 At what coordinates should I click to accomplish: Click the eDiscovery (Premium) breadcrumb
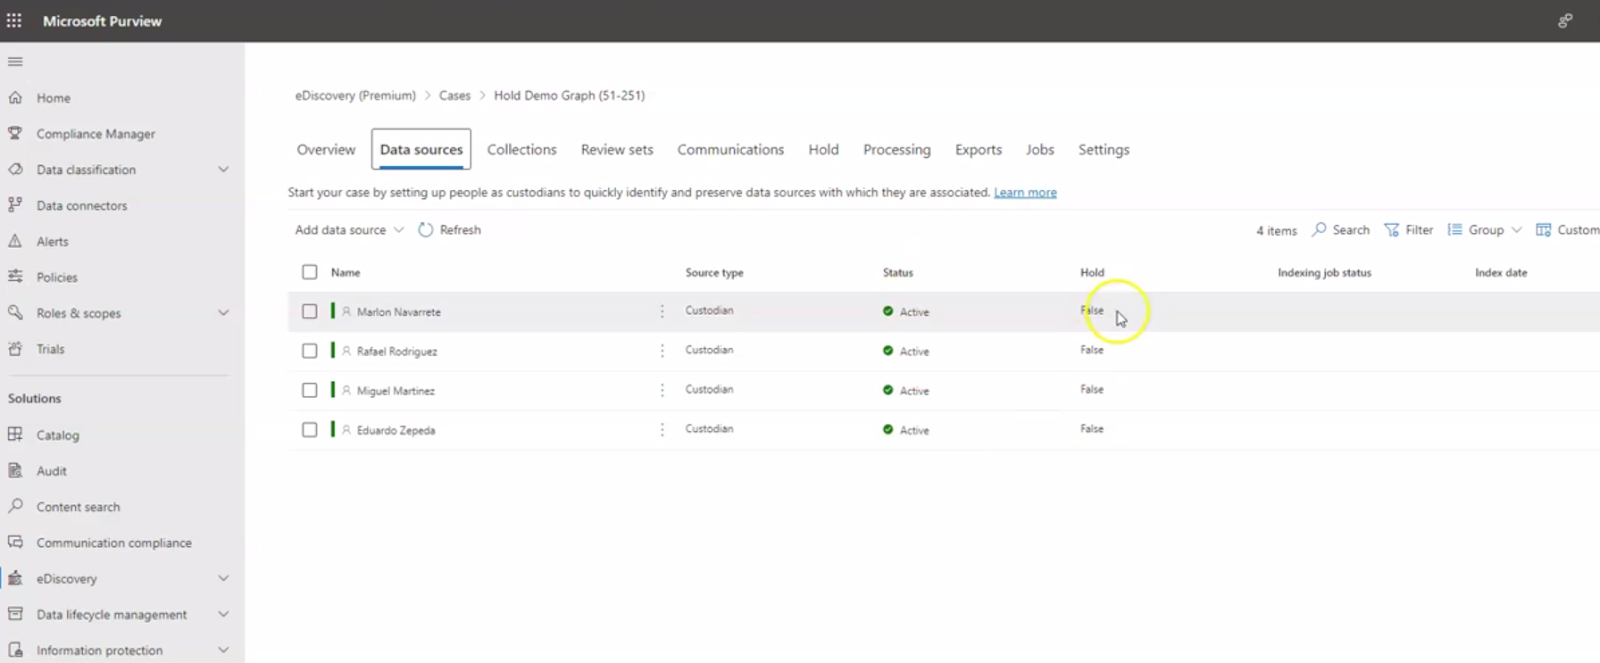coord(355,95)
